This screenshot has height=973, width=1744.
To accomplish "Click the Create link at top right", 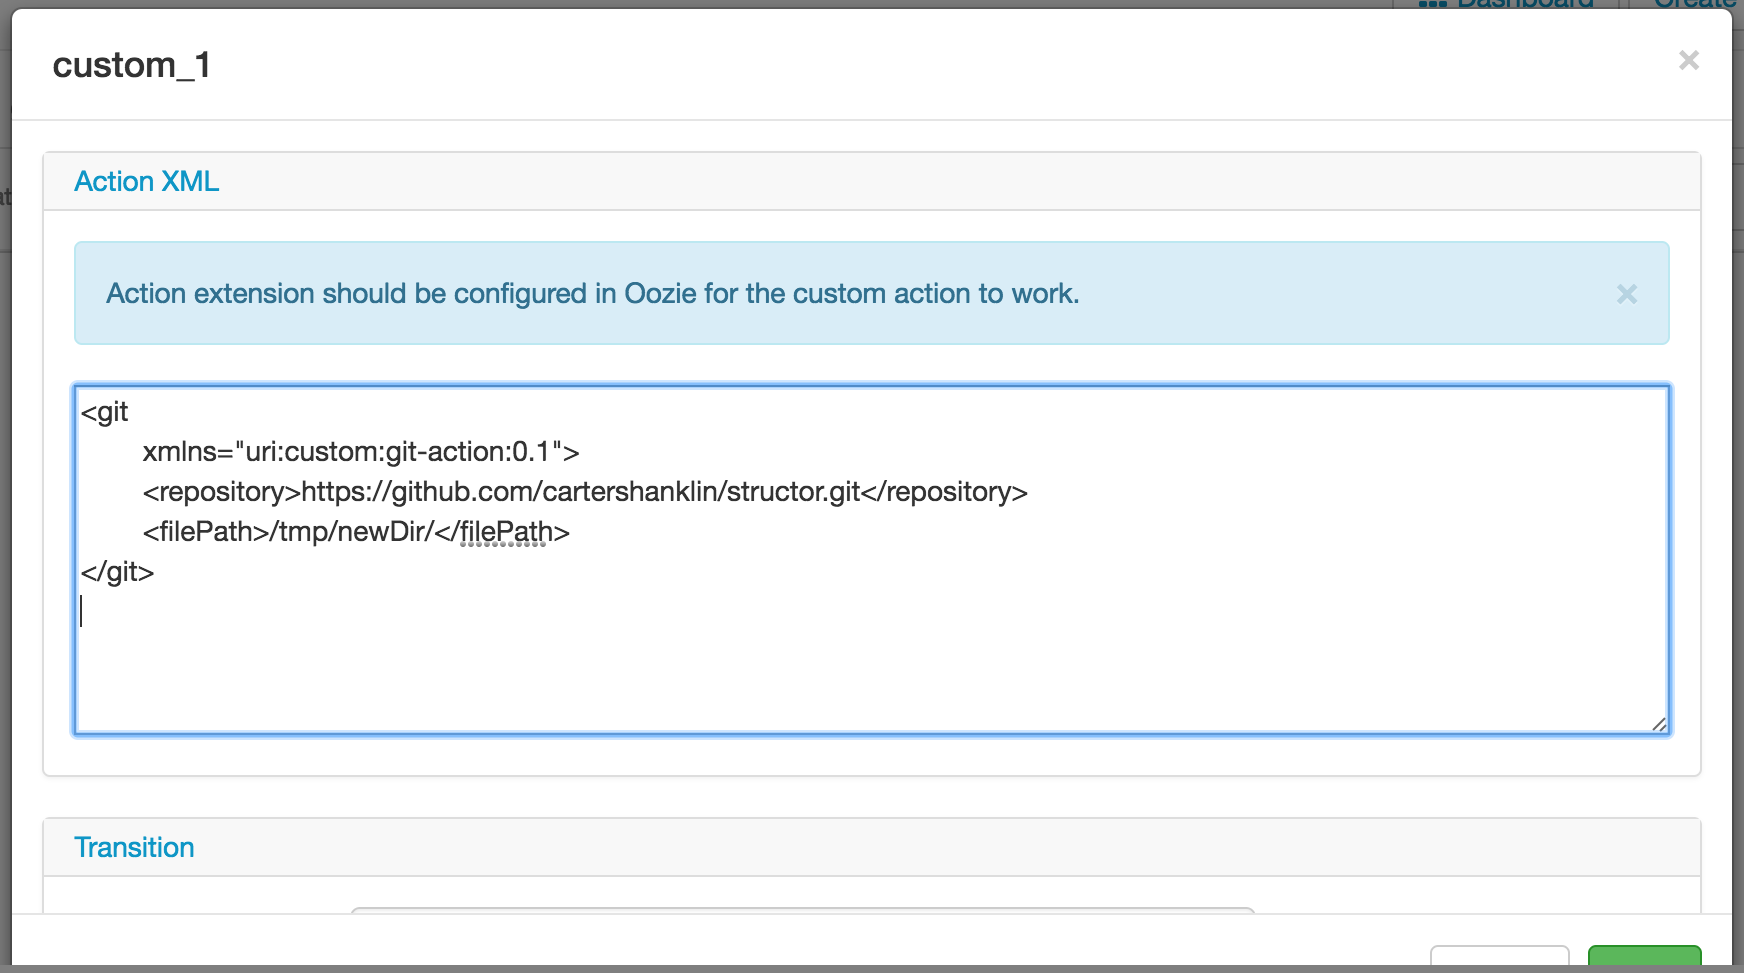I will pos(1694,4).
